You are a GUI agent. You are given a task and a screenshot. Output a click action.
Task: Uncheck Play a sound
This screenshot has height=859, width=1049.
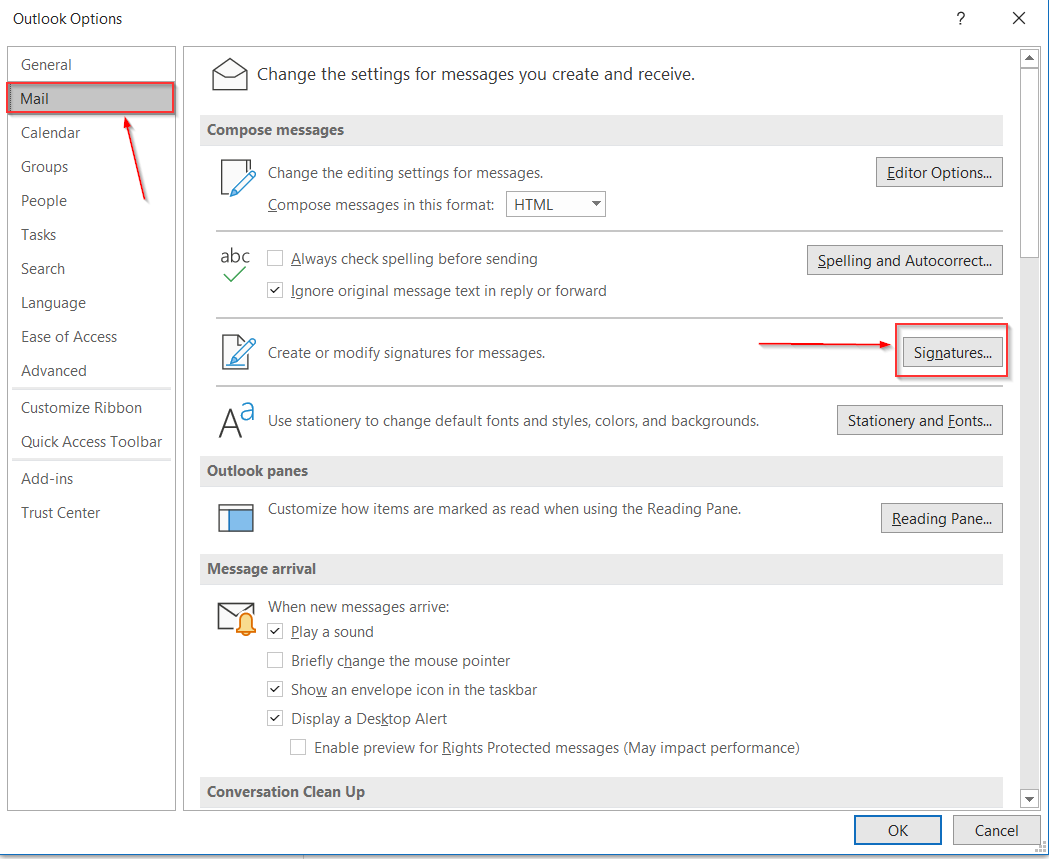[x=275, y=631]
